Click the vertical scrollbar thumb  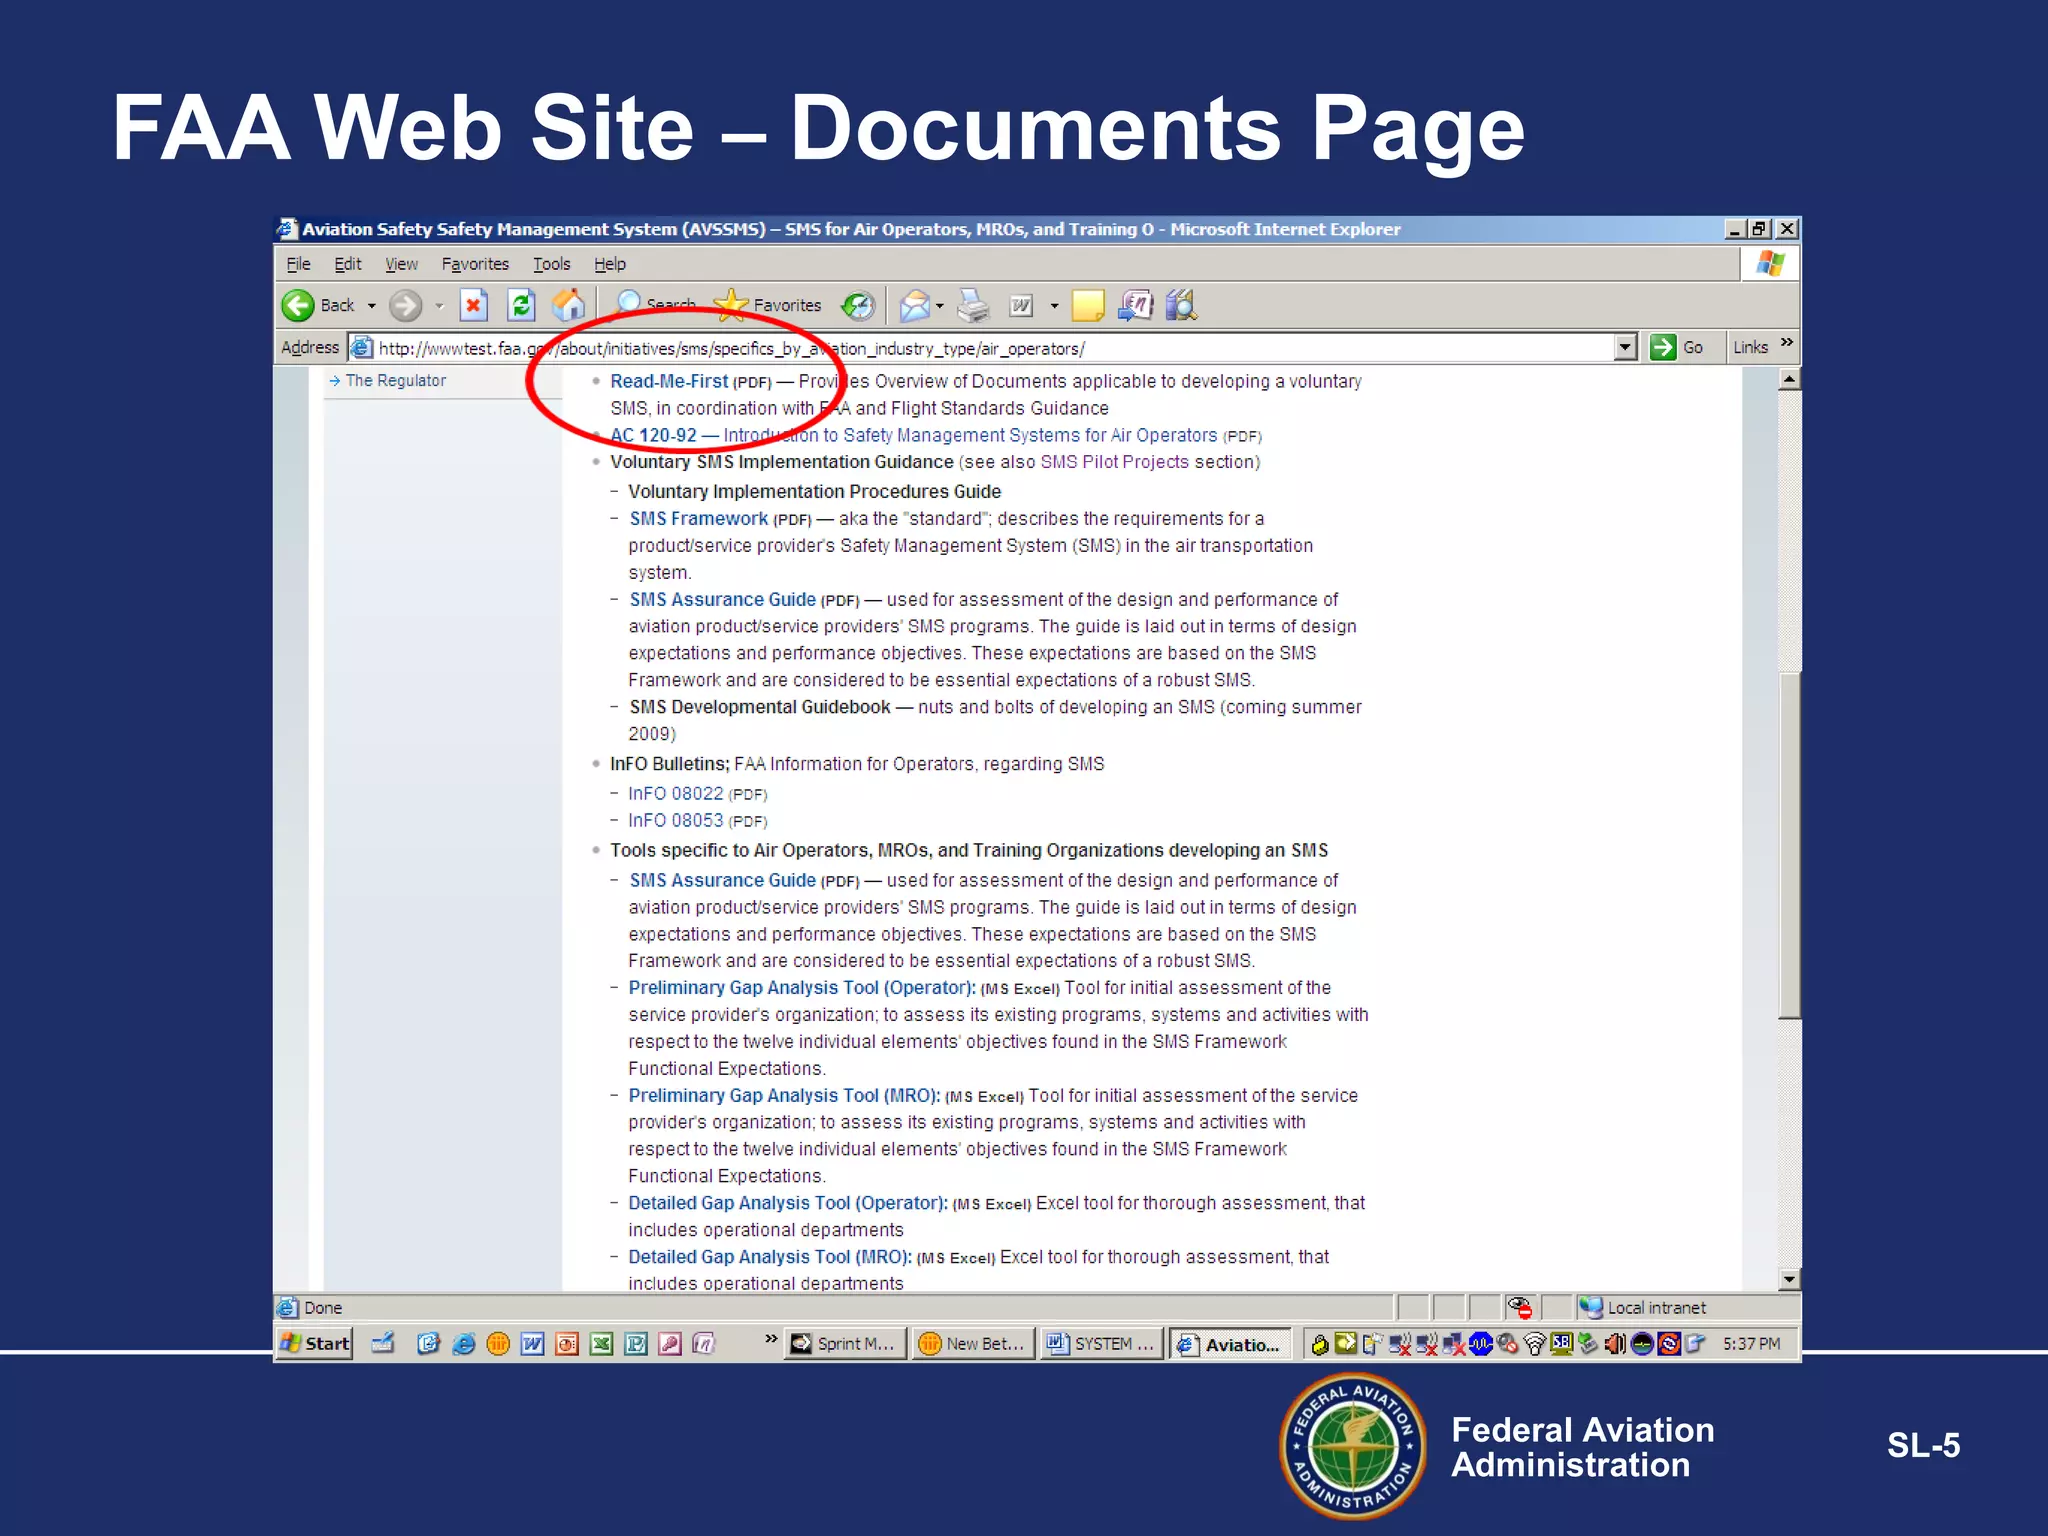[1790, 845]
